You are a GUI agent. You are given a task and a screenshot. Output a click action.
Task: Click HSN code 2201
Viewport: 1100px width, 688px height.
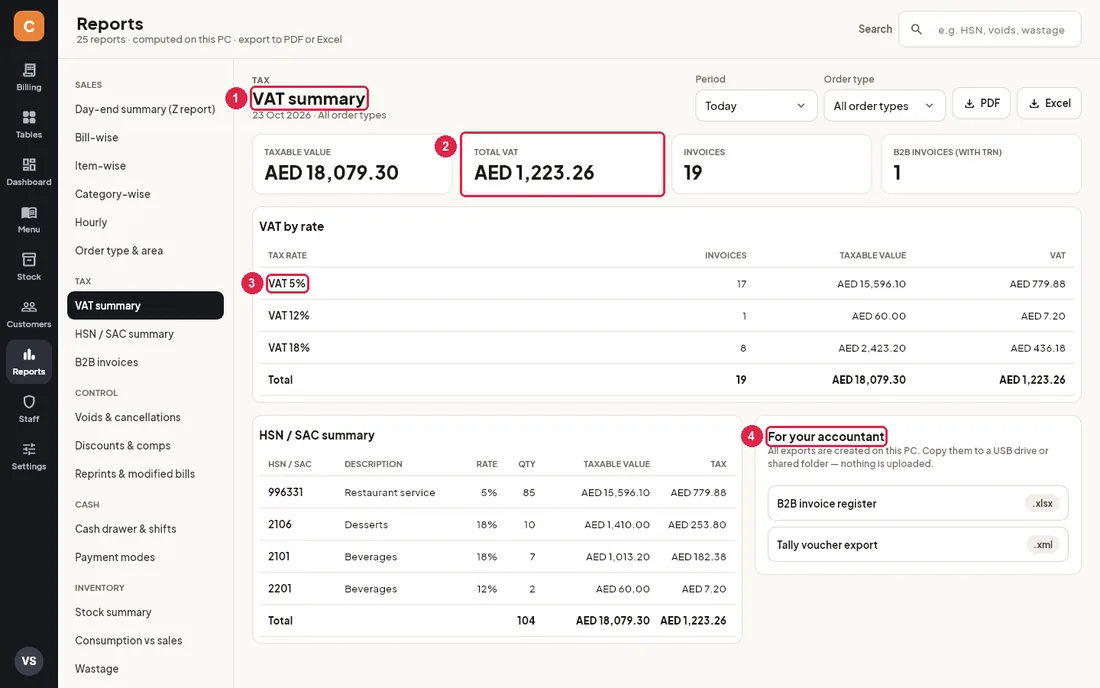(279, 588)
